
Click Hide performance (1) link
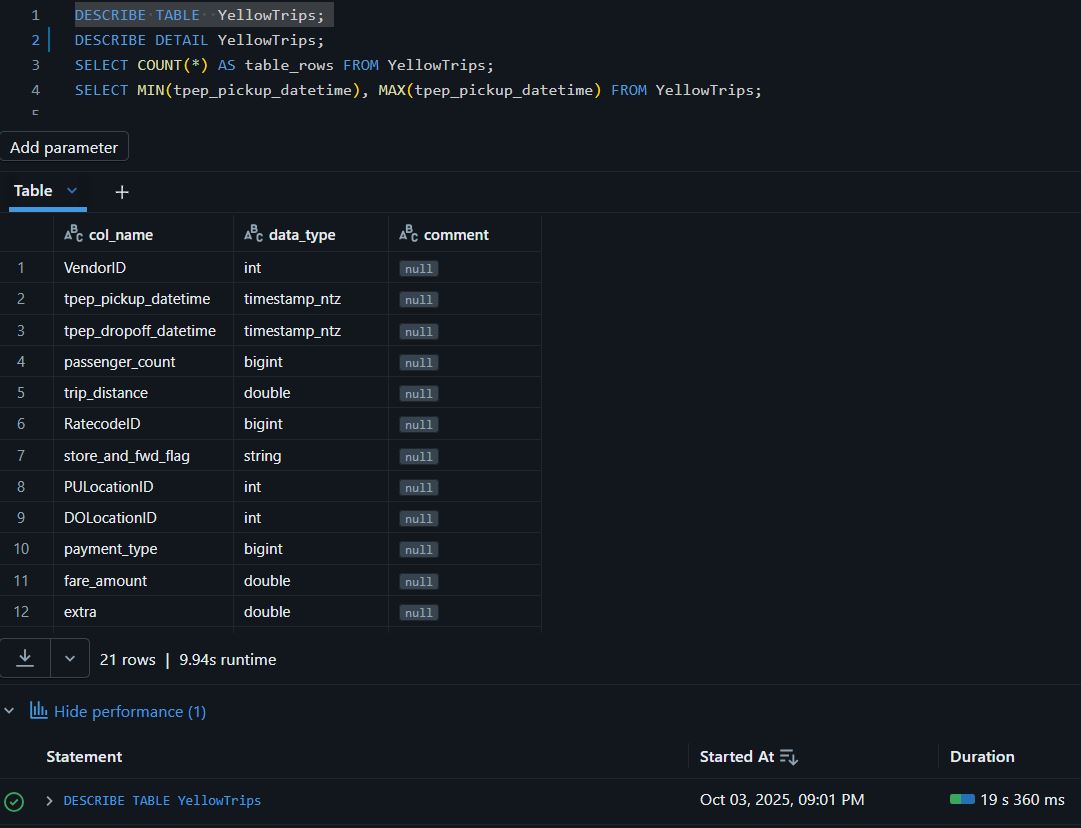pos(130,711)
